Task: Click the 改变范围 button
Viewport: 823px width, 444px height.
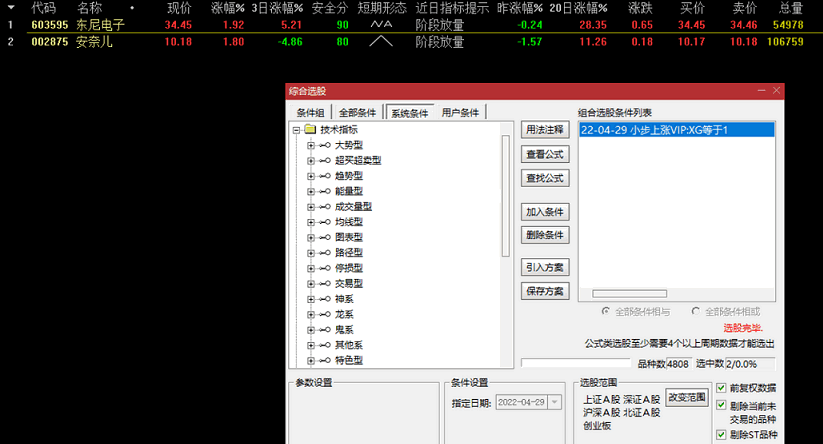Action: click(687, 397)
